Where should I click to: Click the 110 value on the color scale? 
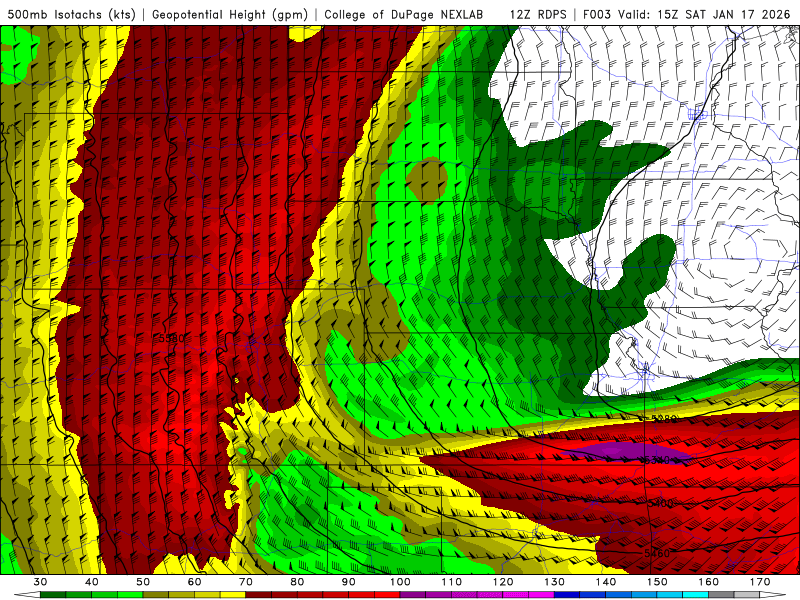click(452, 582)
